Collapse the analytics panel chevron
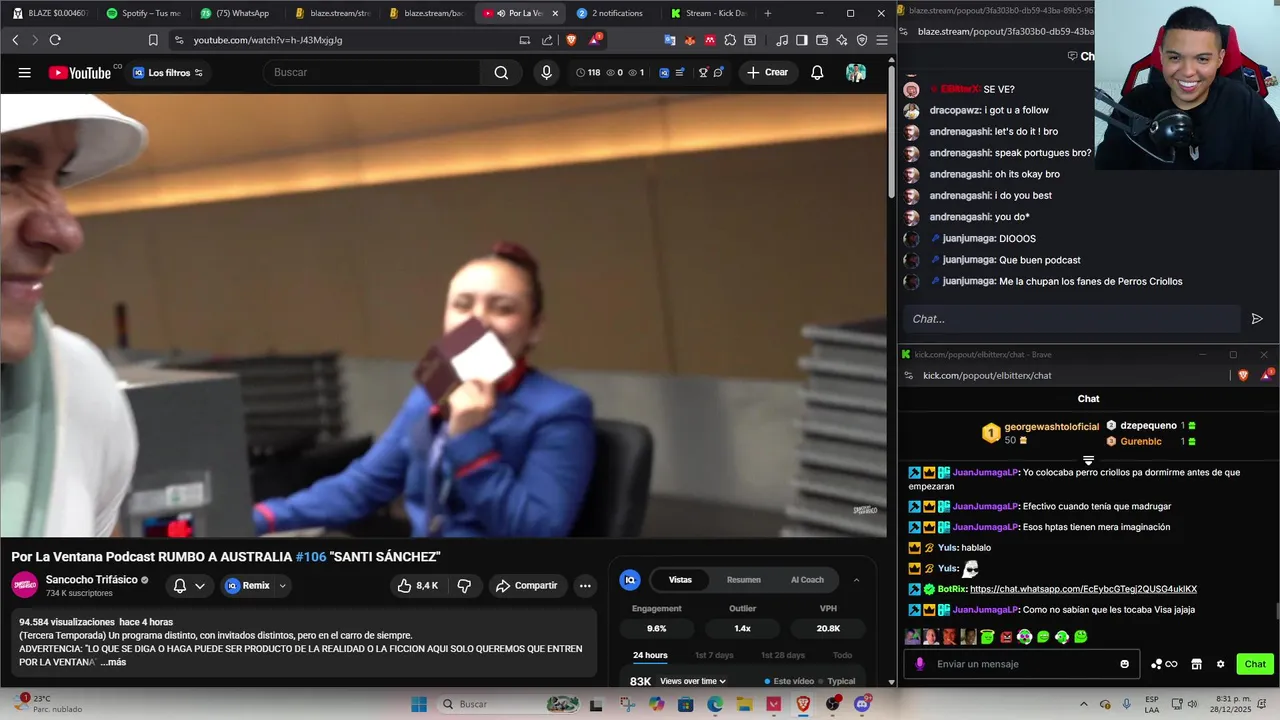Viewport: 1280px width, 720px height. (856, 579)
